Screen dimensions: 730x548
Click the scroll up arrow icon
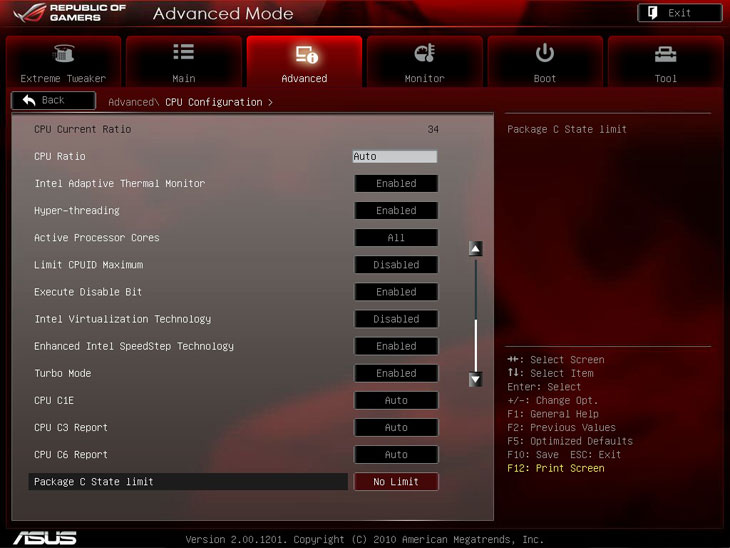click(x=476, y=249)
